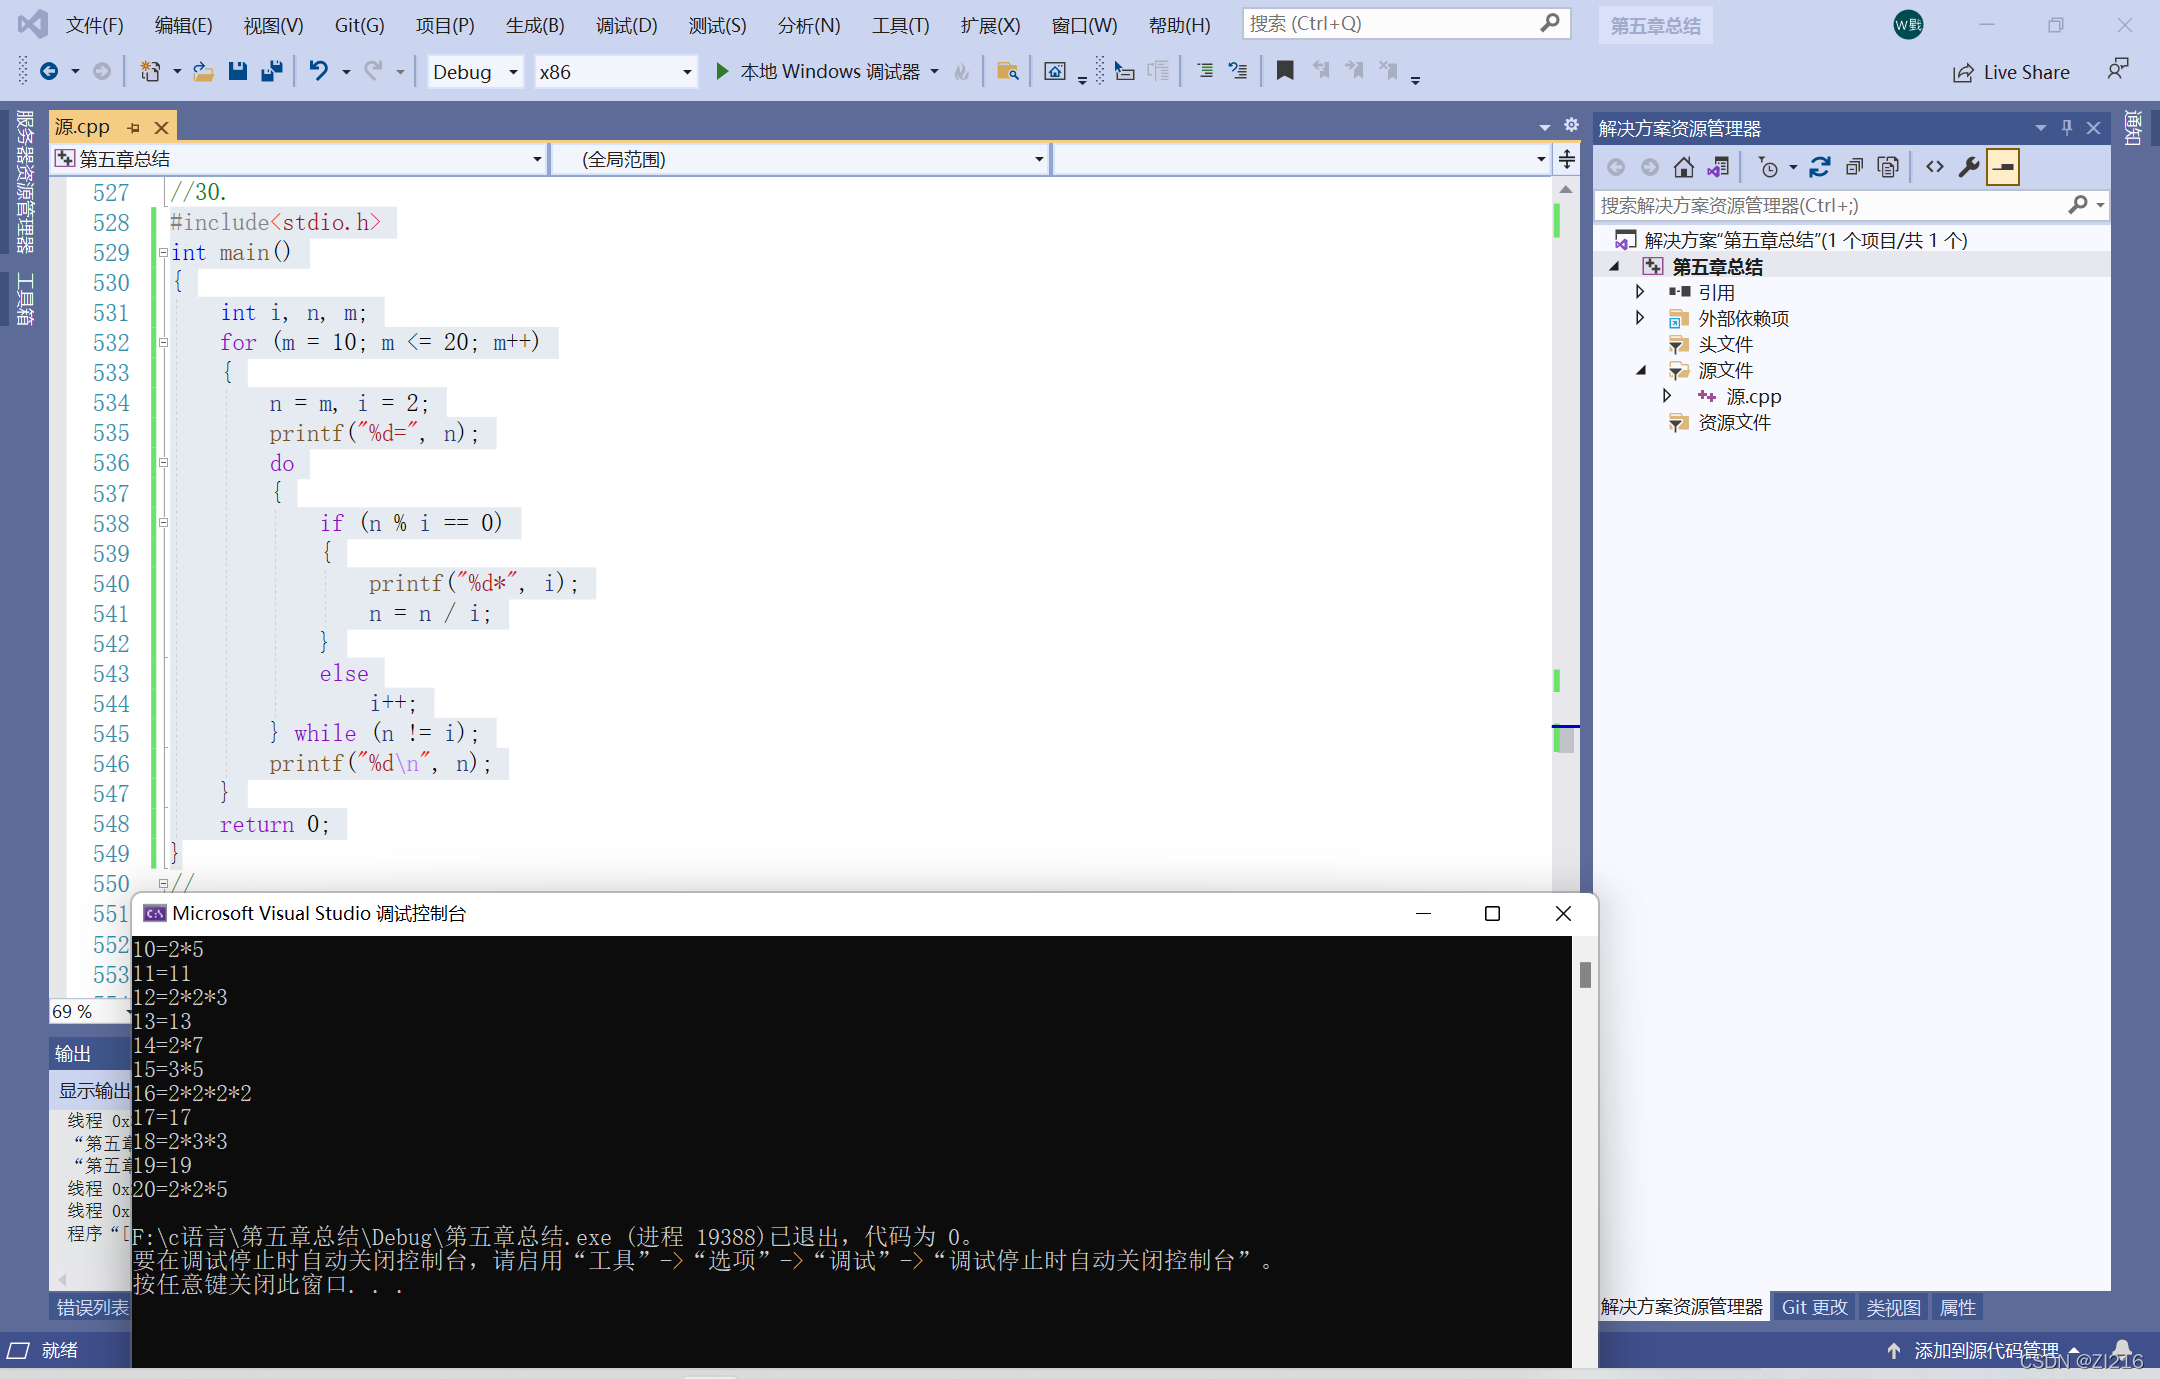Pin the Solution Explorer panel

point(2067,128)
